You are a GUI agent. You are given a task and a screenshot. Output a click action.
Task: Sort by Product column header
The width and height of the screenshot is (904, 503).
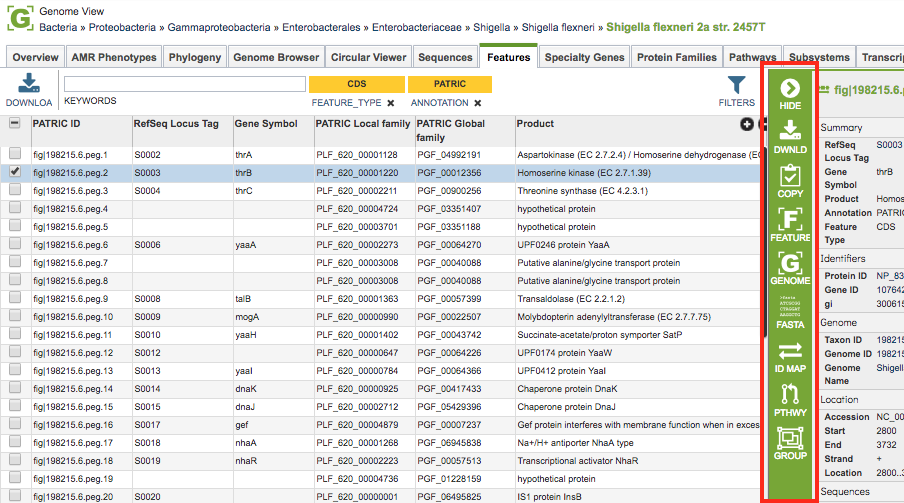535,123
